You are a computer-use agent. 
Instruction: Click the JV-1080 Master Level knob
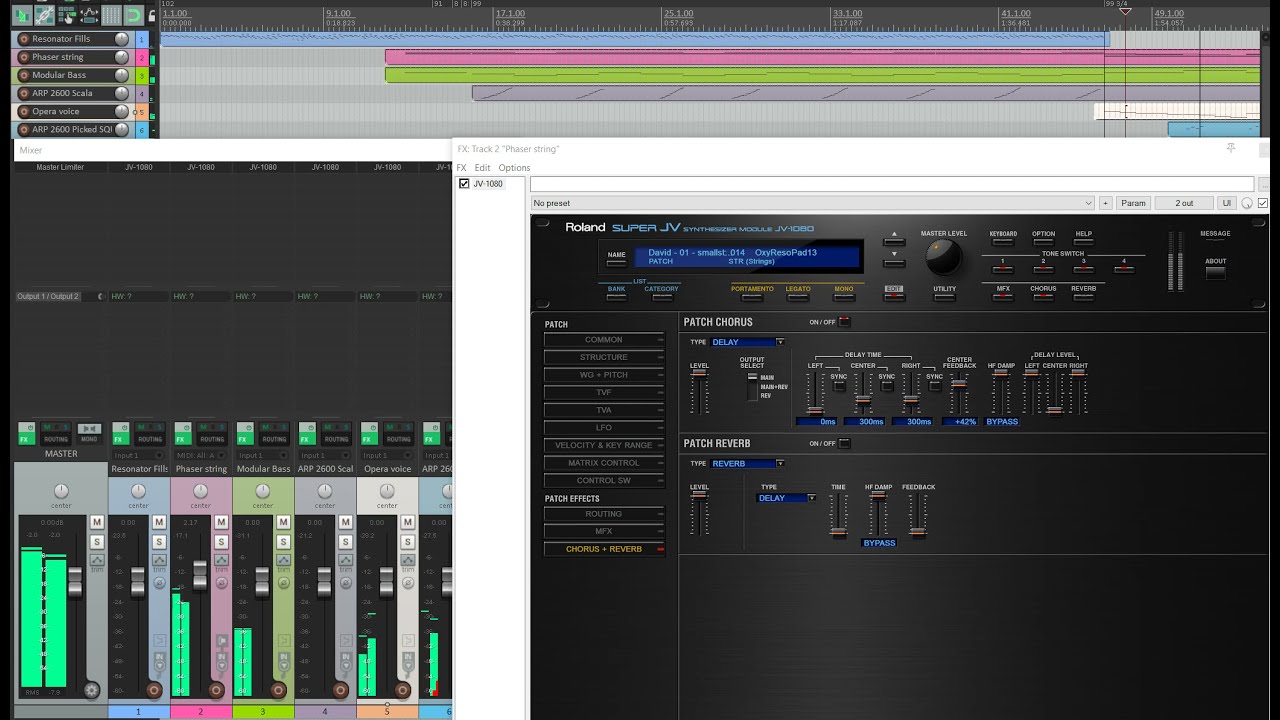pos(944,258)
